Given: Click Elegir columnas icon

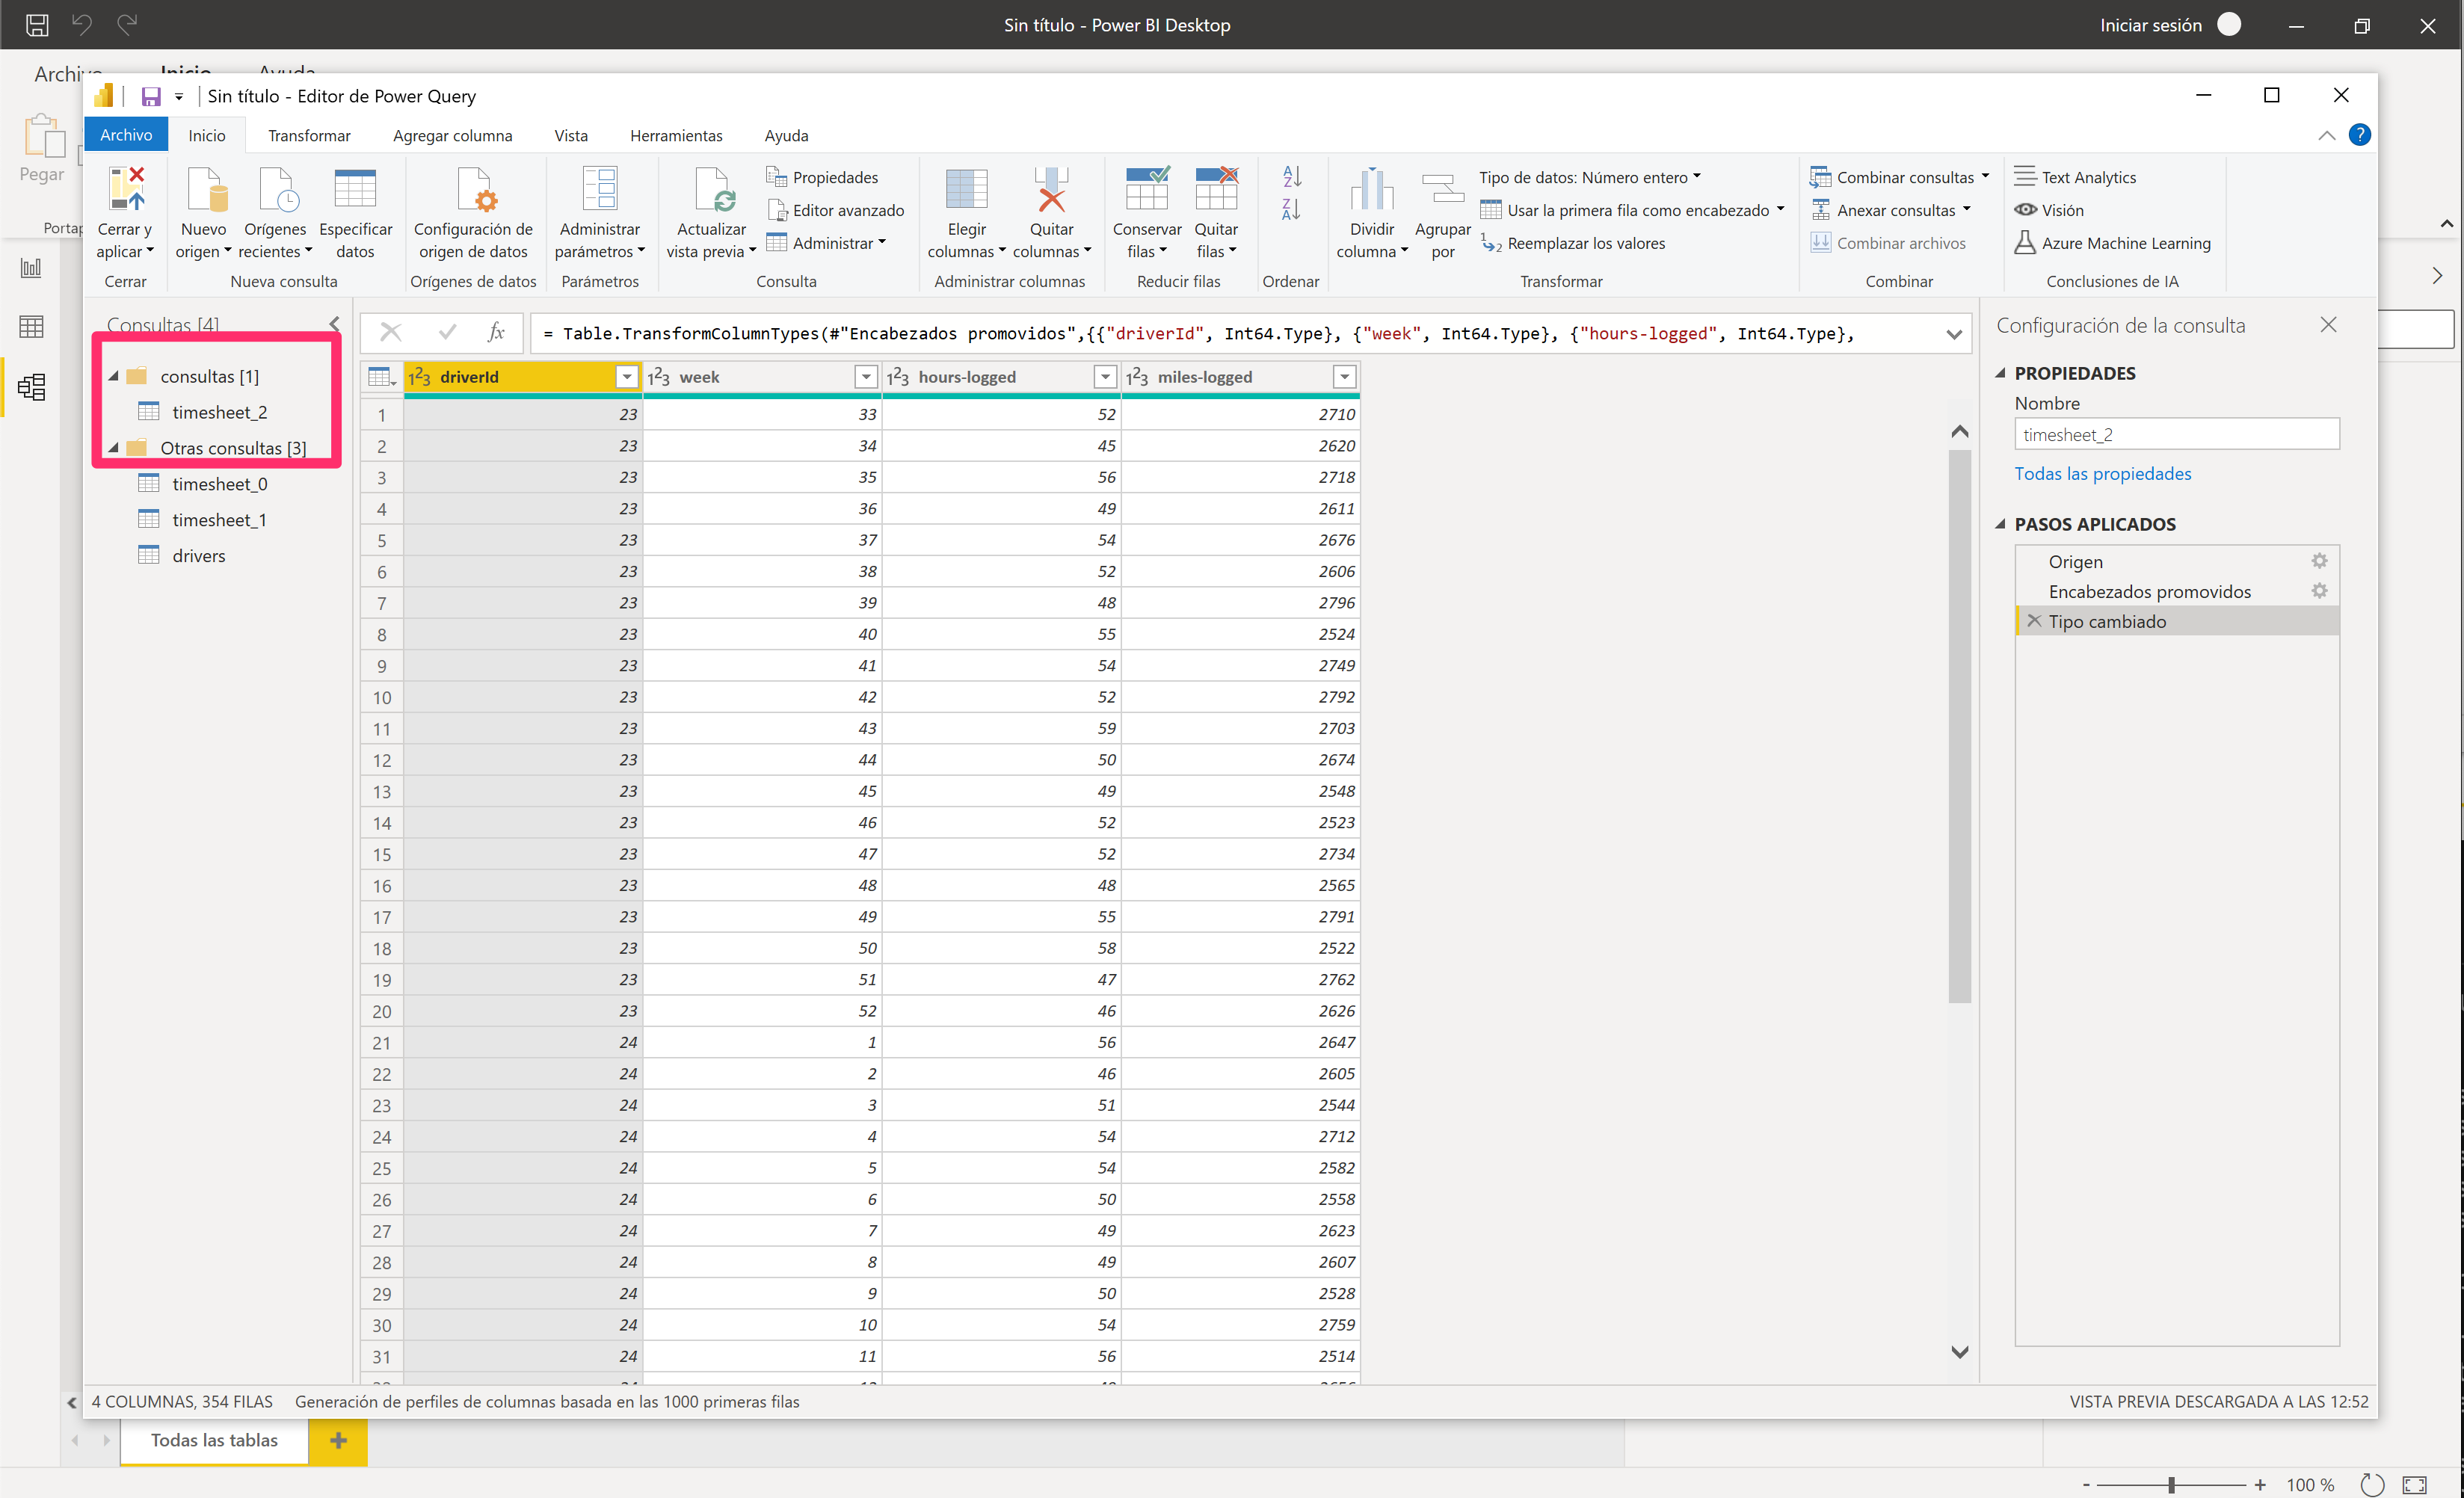Looking at the screenshot, I should click(966, 189).
